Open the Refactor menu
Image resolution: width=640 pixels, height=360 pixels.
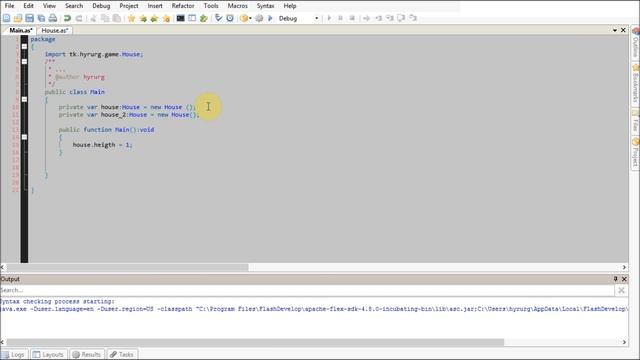pyautogui.click(x=183, y=6)
